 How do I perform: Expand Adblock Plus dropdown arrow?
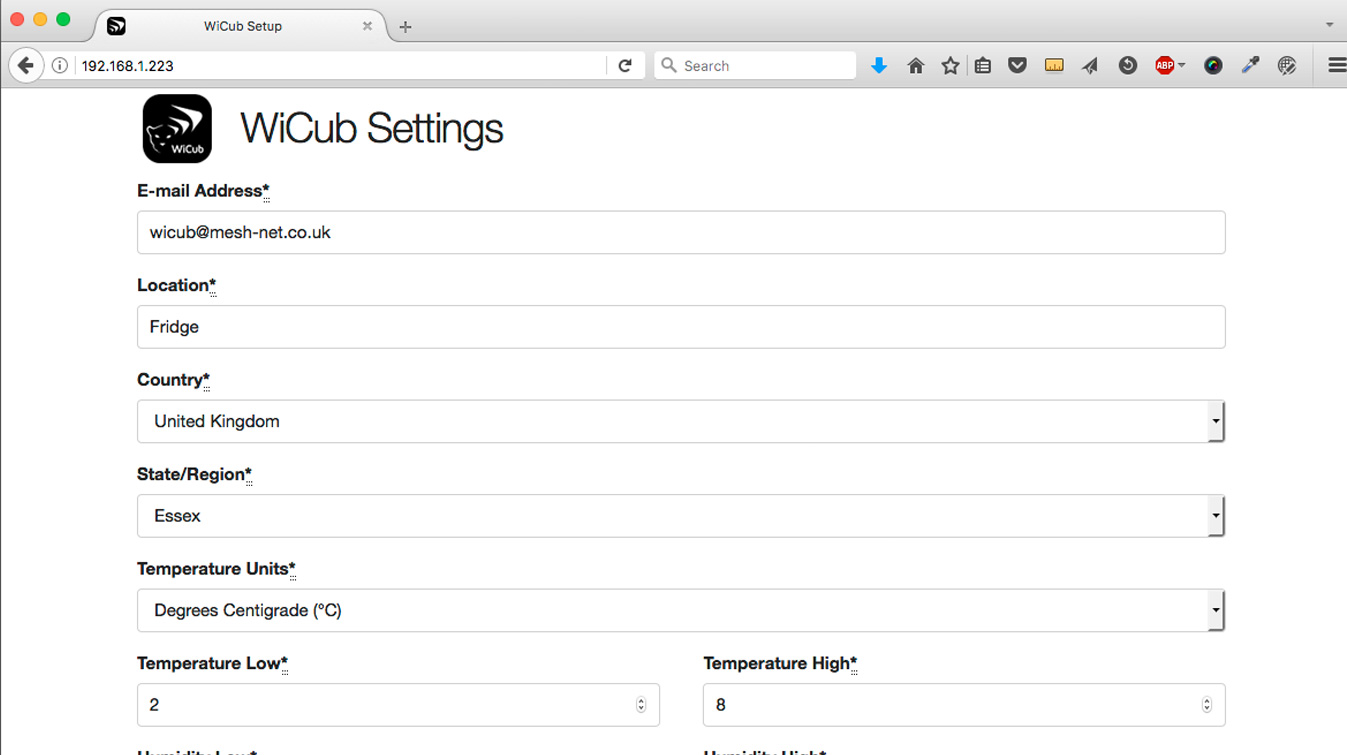point(1182,66)
